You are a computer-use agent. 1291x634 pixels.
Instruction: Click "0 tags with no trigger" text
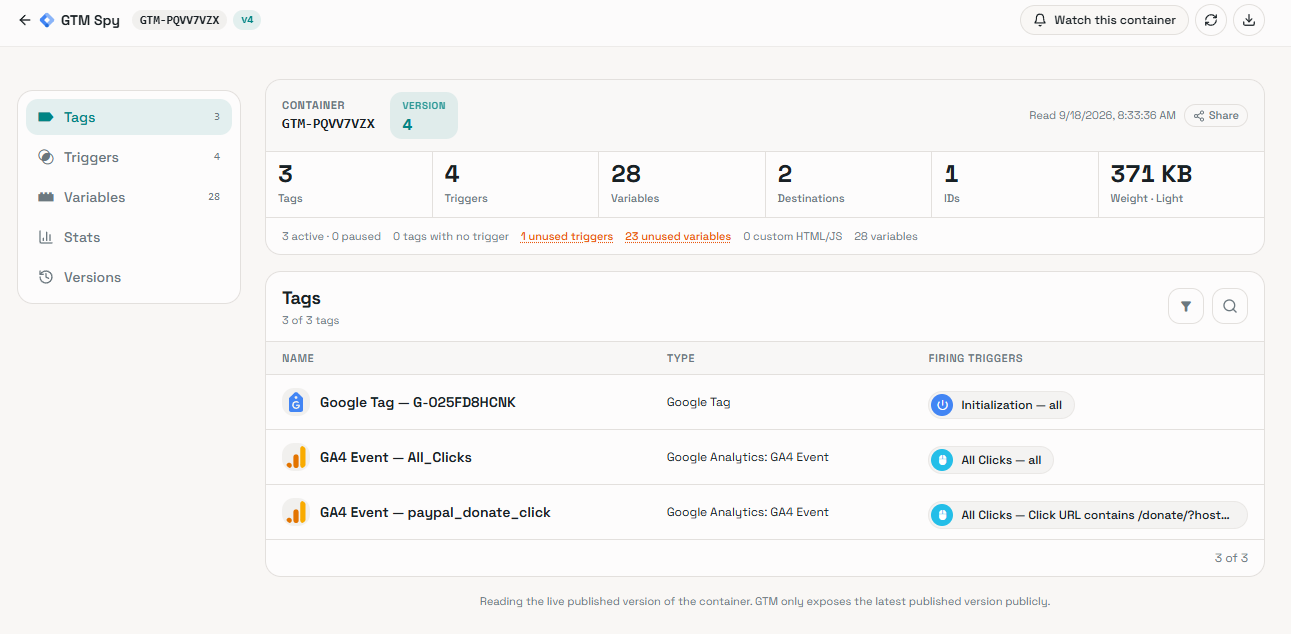tap(450, 237)
